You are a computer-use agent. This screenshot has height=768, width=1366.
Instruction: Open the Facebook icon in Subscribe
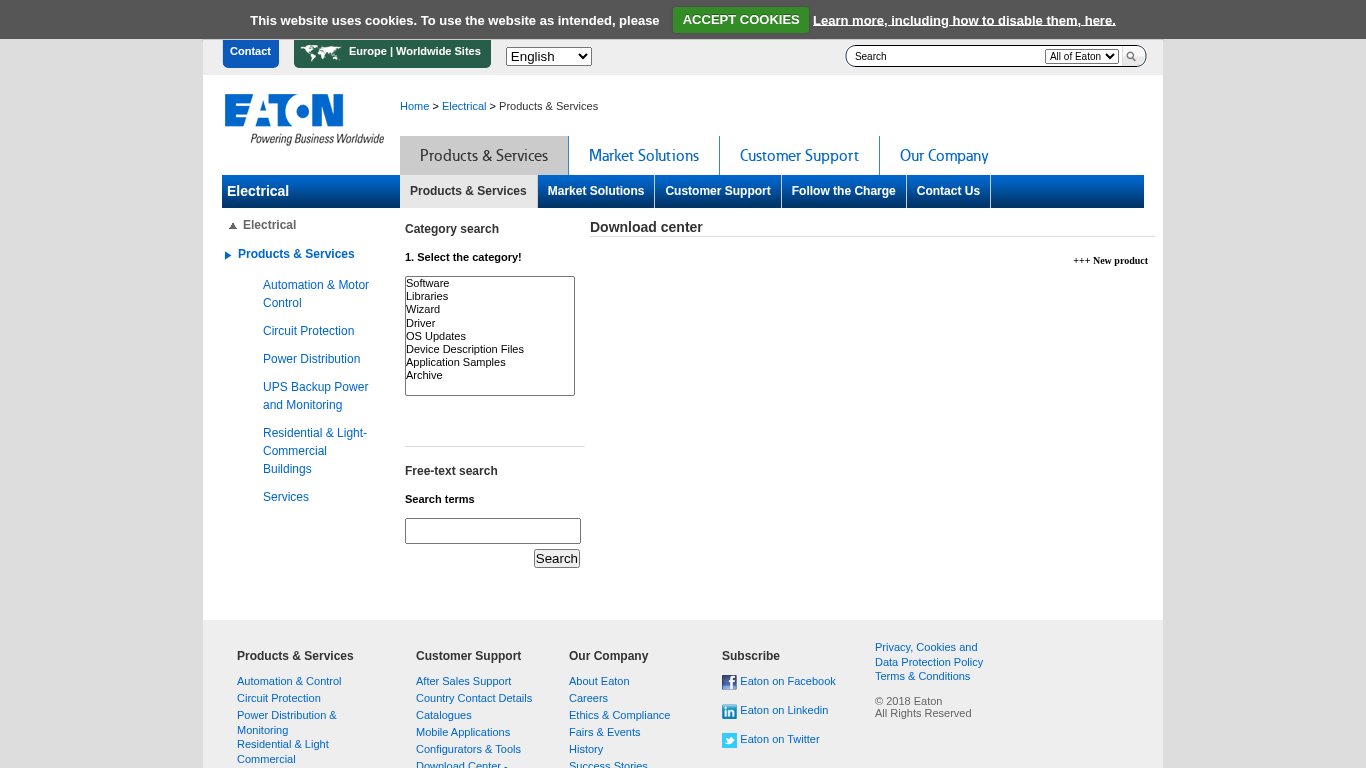pyautogui.click(x=729, y=683)
